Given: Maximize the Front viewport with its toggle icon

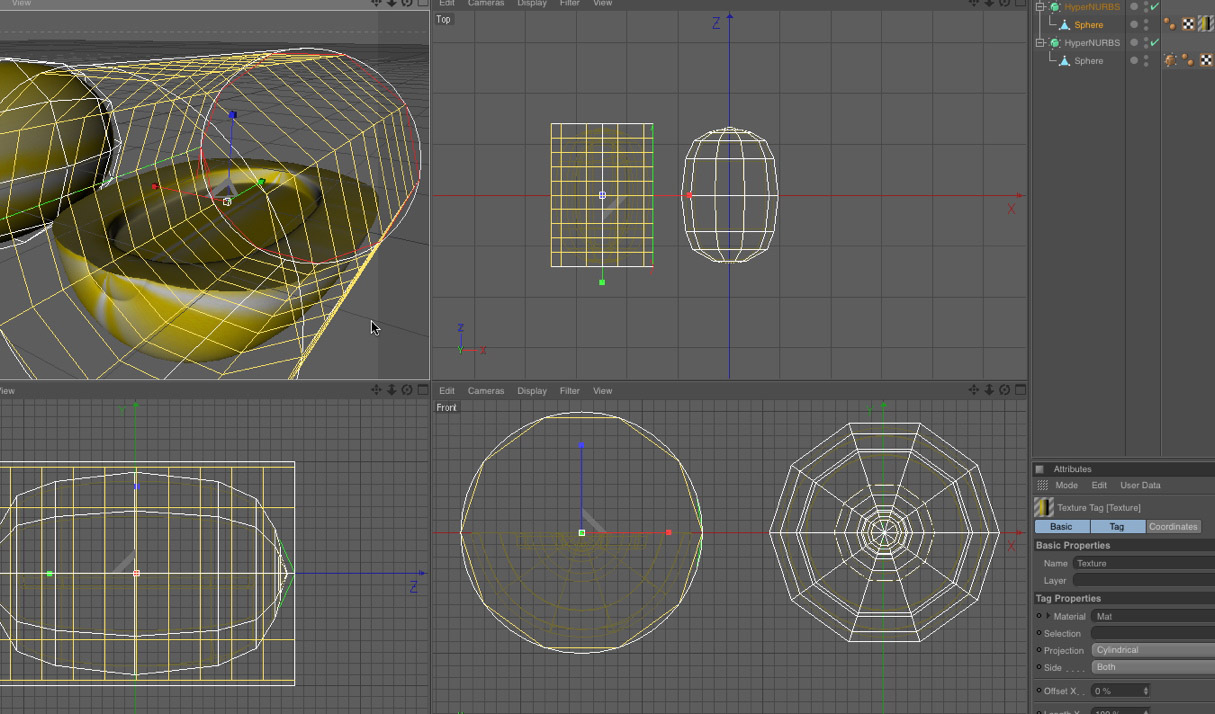Looking at the screenshot, I should pyautogui.click(x=1021, y=390).
